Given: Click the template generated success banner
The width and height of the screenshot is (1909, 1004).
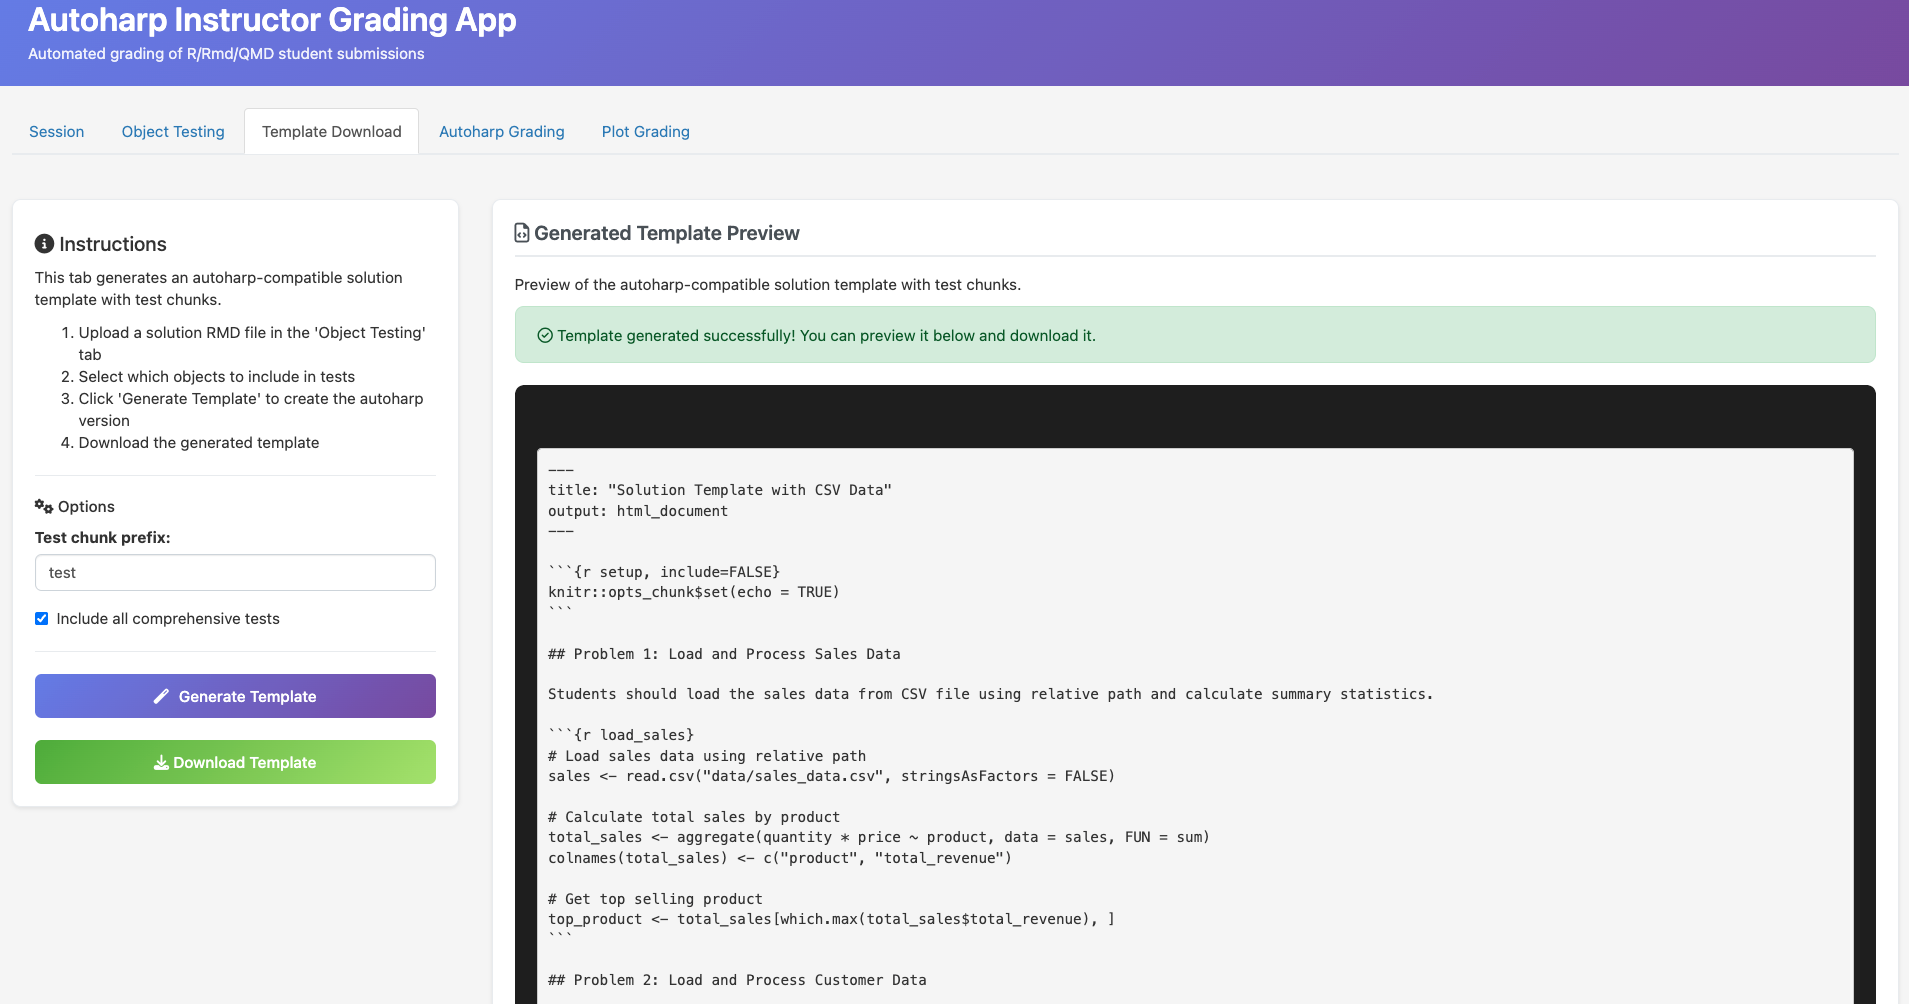Looking at the screenshot, I should coord(1194,335).
